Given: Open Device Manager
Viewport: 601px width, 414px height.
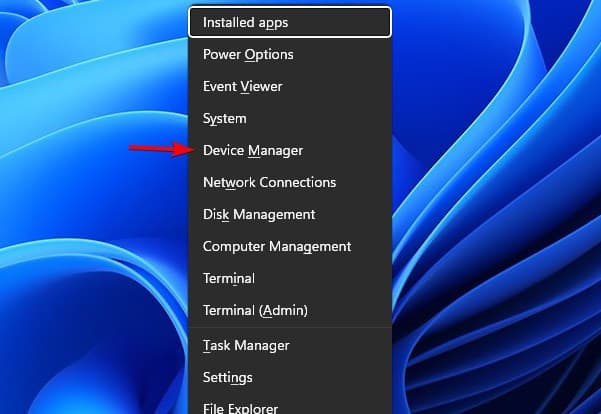Looking at the screenshot, I should tap(253, 150).
